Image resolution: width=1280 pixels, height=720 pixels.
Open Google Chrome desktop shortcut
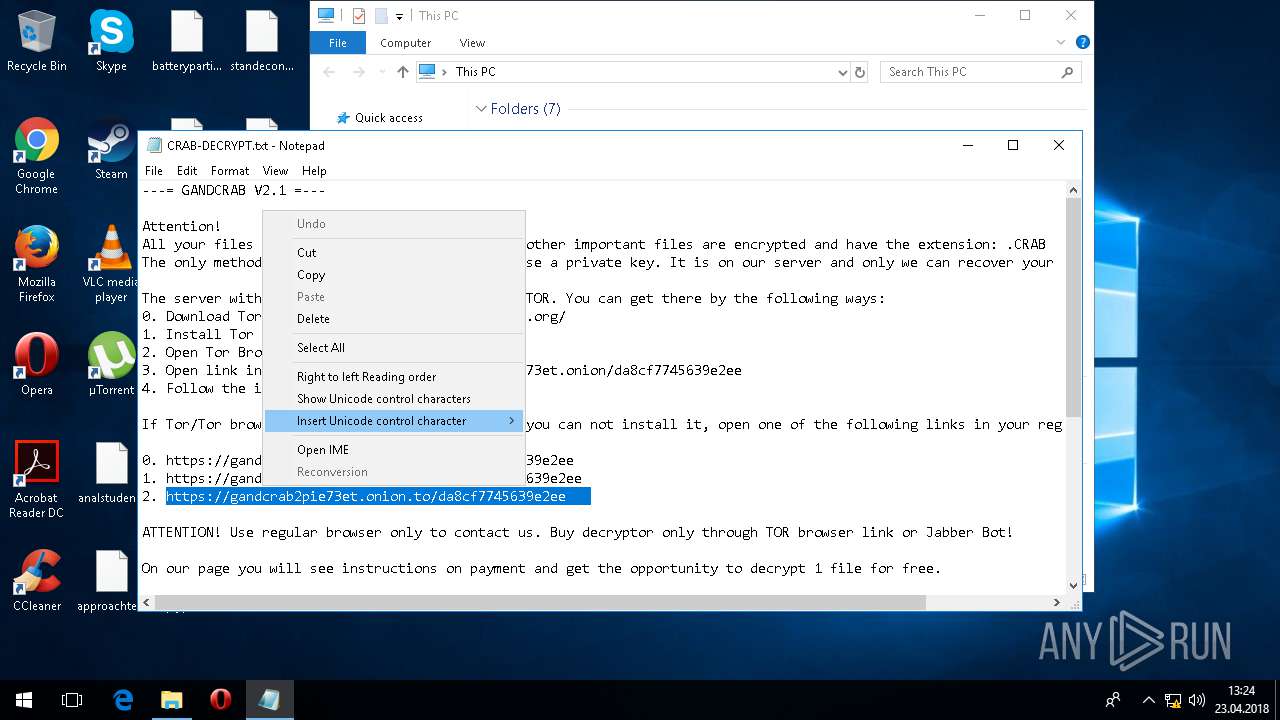pos(37,157)
